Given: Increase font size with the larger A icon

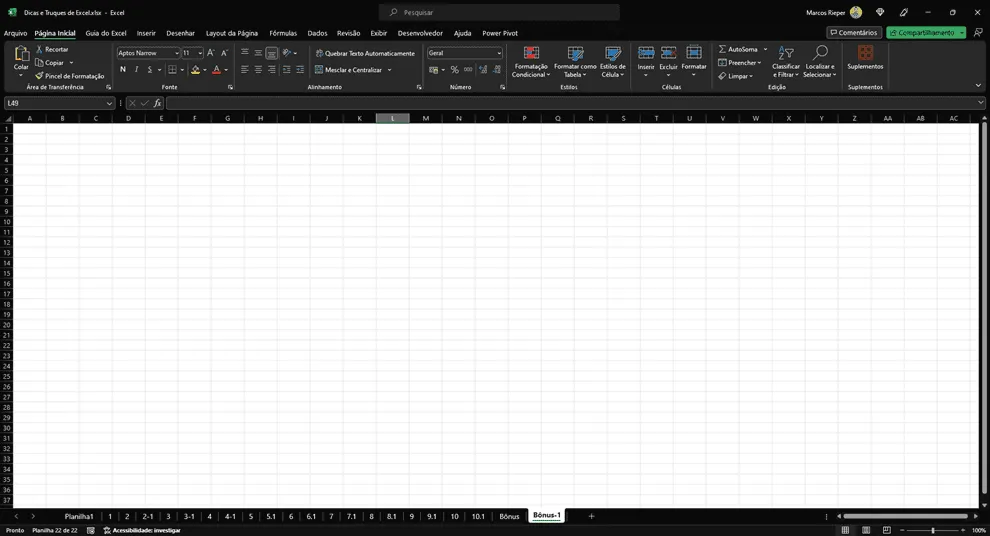Looking at the screenshot, I should tap(211, 53).
